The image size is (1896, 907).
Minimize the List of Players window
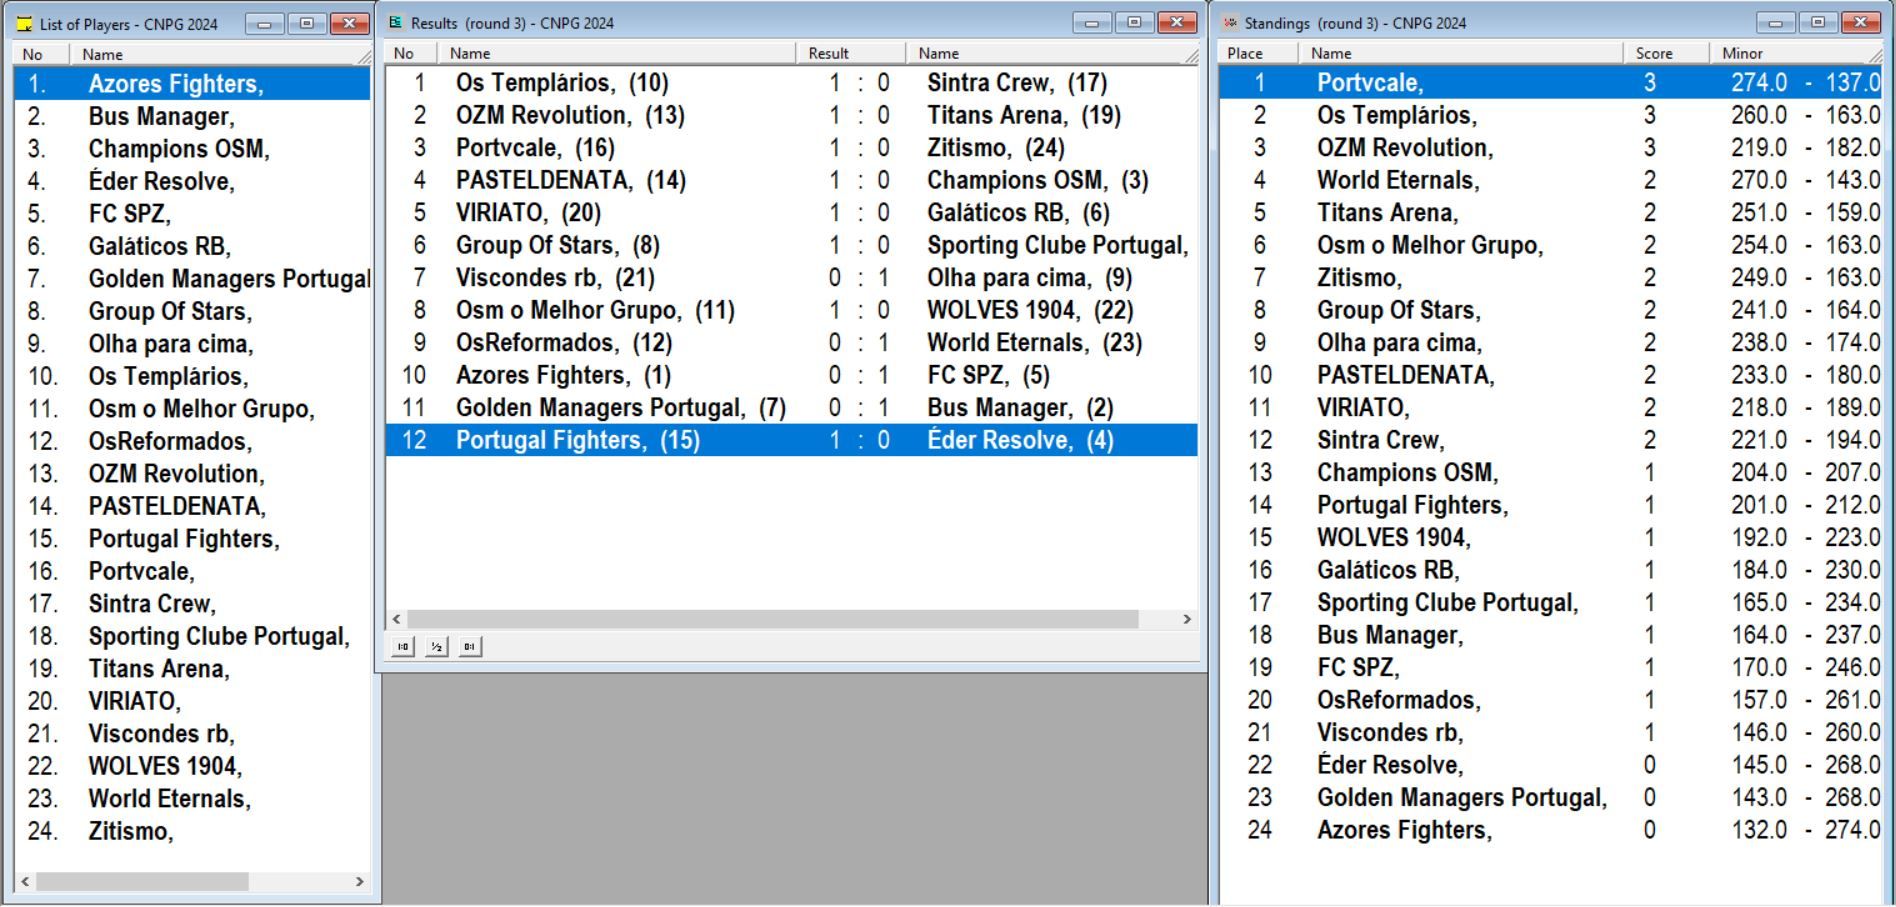point(265,23)
